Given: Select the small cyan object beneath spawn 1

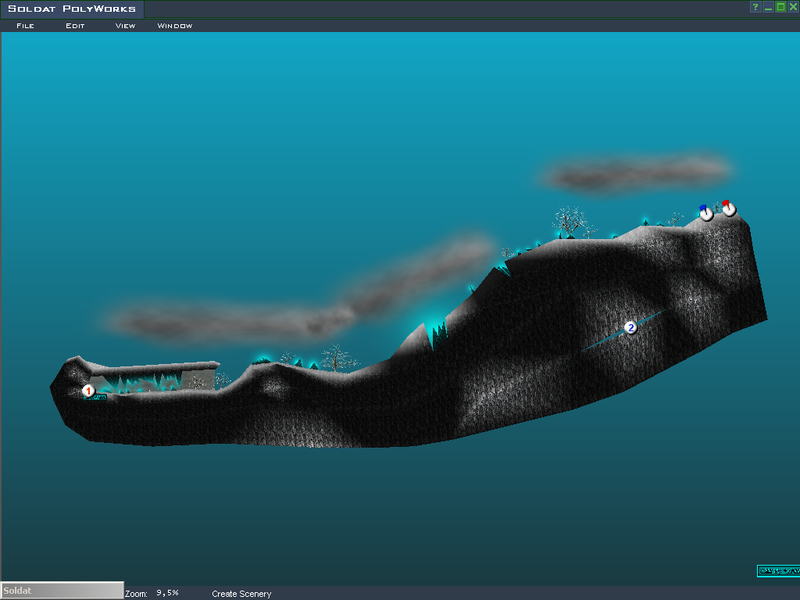Looking at the screenshot, I should coord(98,398).
